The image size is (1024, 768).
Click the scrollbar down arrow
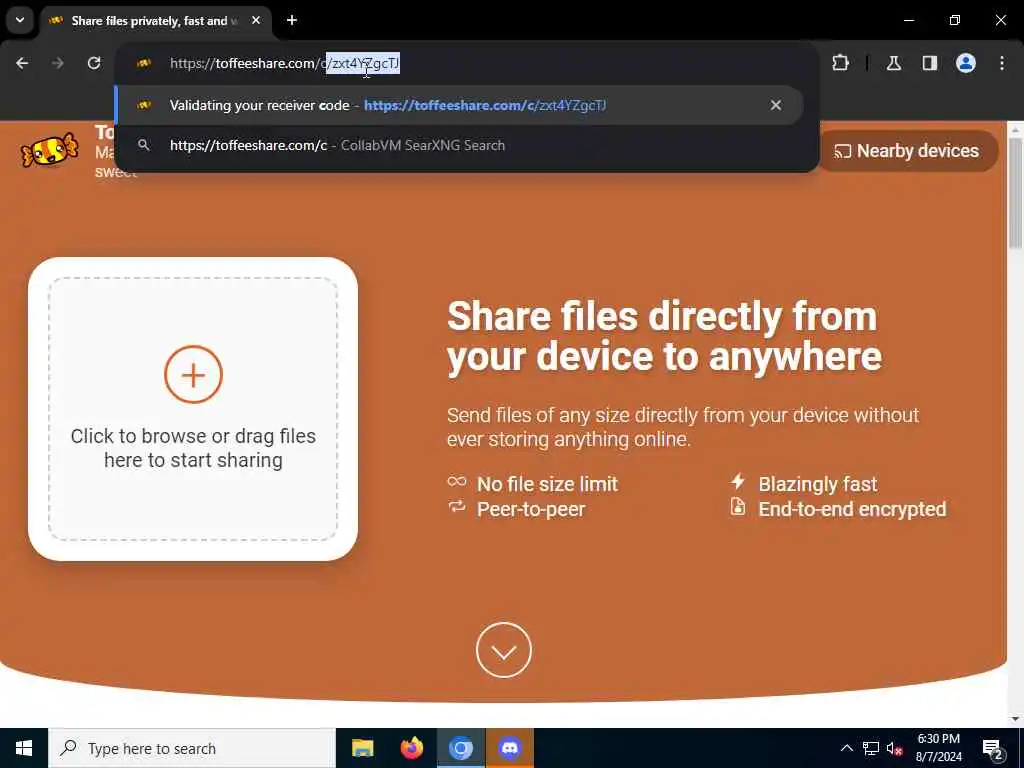click(1015, 718)
